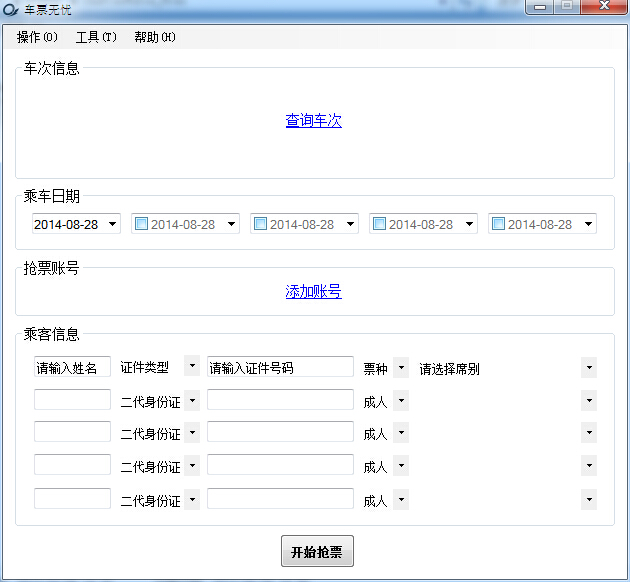Screen dimensions: 630x582
Task: Open first passenger's seat class dropdown
Action: coord(589,400)
